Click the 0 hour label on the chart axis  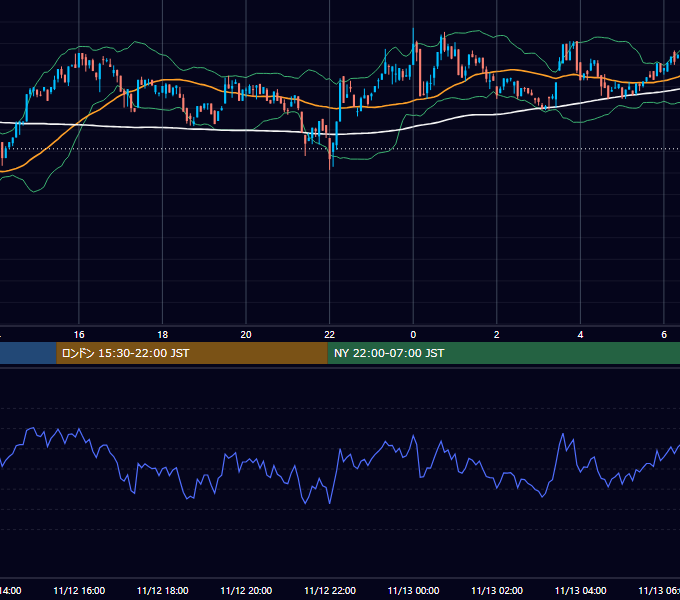pos(413,335)
